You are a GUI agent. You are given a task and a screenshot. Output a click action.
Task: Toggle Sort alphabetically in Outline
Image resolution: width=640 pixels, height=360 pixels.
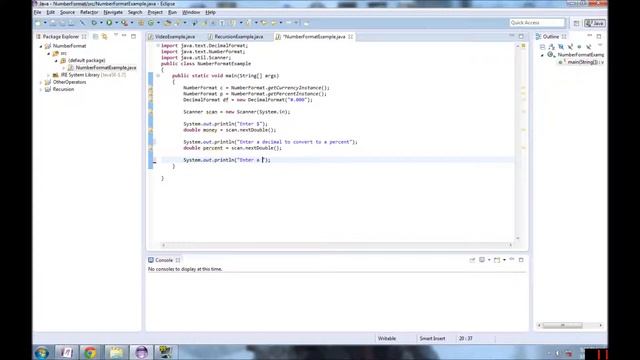(x=552, y=47)
